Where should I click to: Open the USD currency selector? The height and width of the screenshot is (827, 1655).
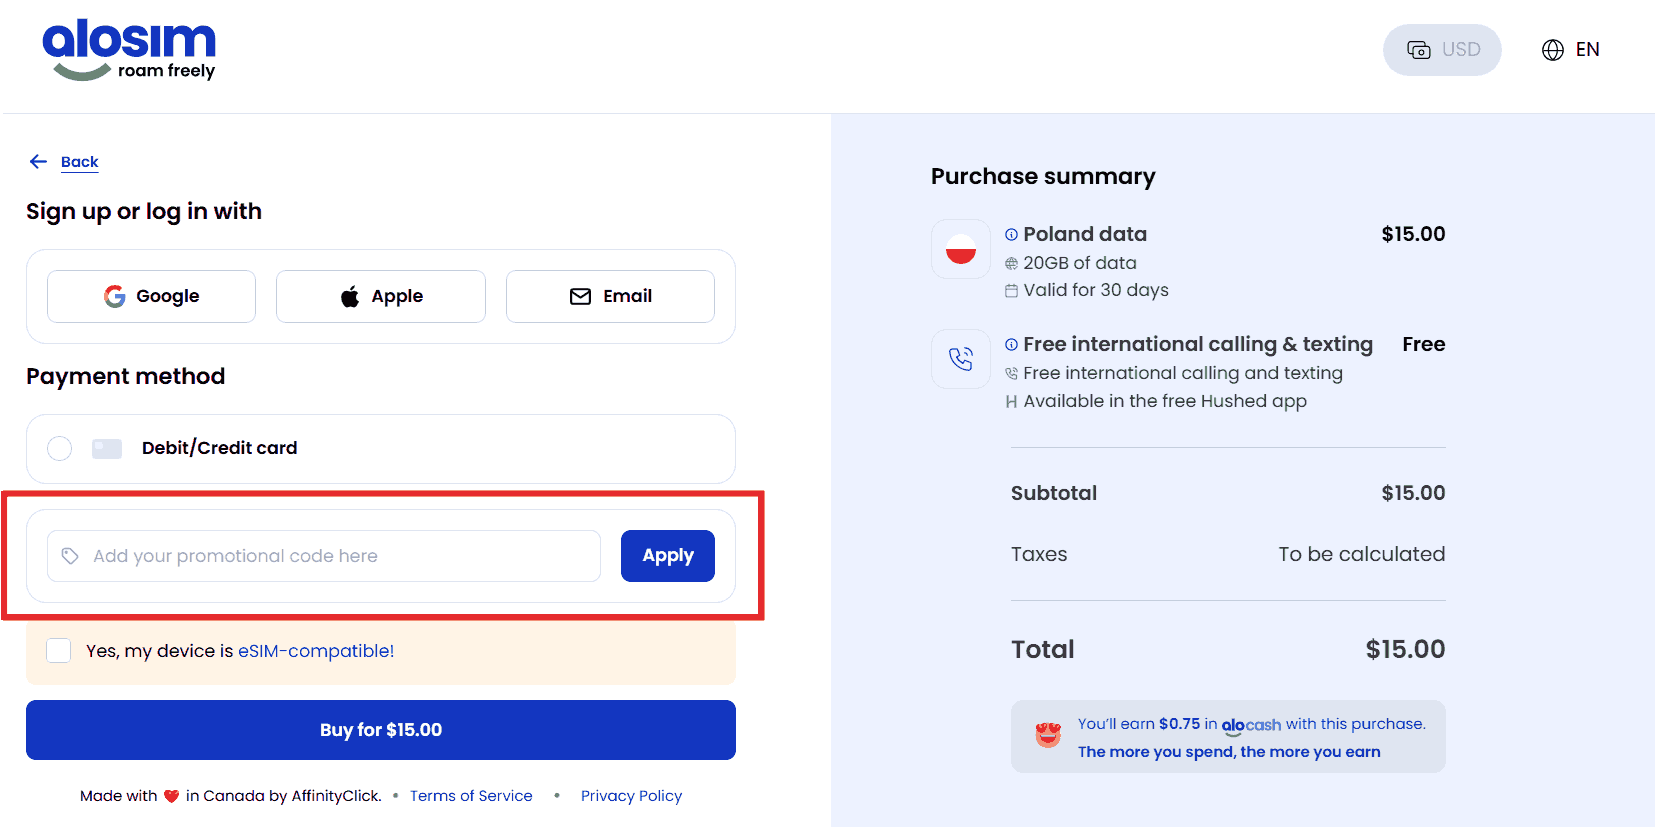(x=1441, y=50)
